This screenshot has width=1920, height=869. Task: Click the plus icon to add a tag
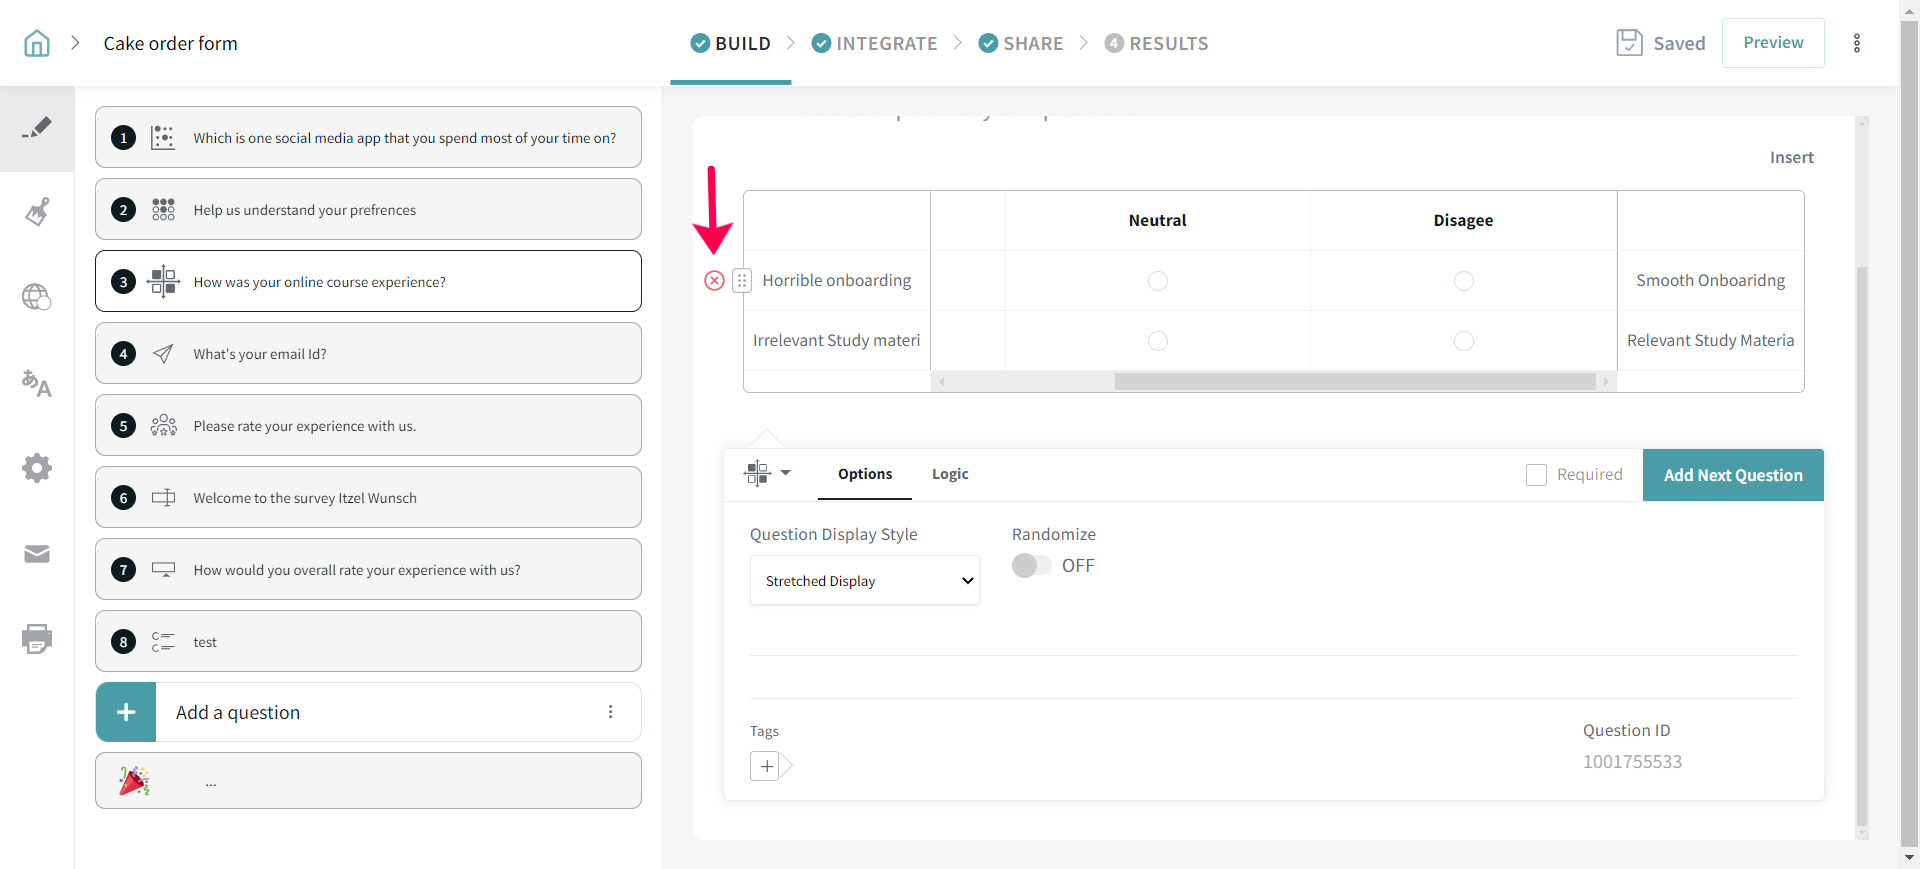pyautogui.click(x=766, y=766)
